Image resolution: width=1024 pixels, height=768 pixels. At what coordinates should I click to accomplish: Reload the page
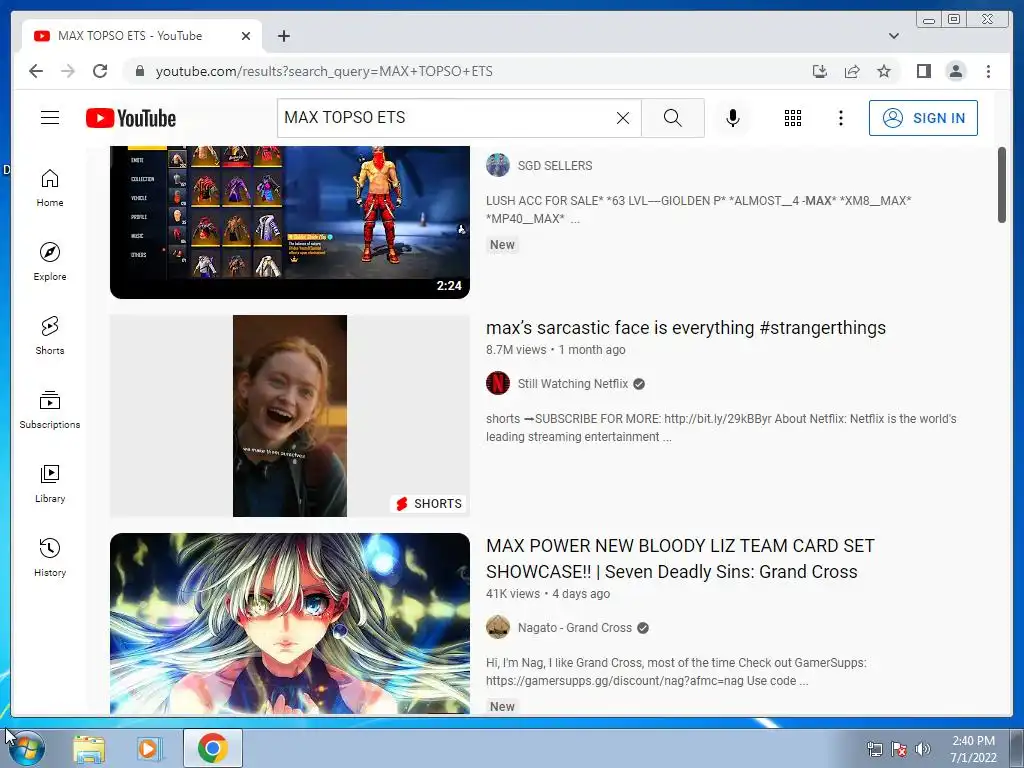[100, 71]
